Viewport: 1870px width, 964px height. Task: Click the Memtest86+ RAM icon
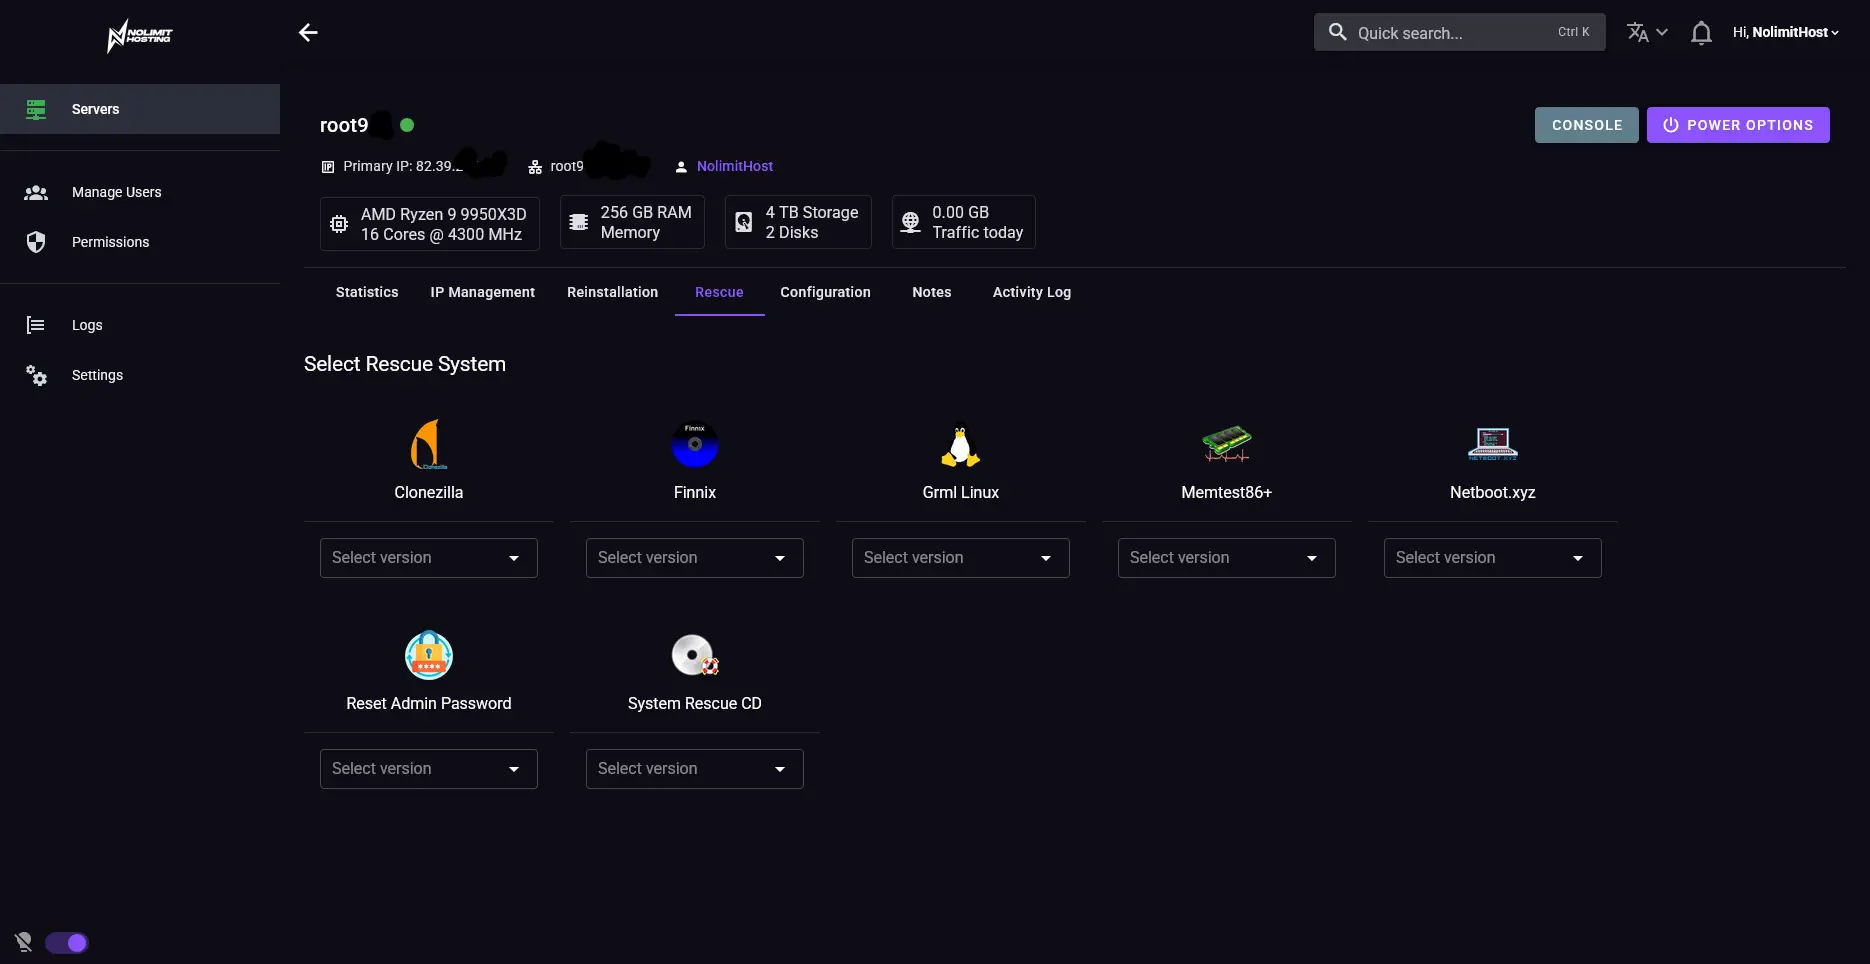[1227, 443]
